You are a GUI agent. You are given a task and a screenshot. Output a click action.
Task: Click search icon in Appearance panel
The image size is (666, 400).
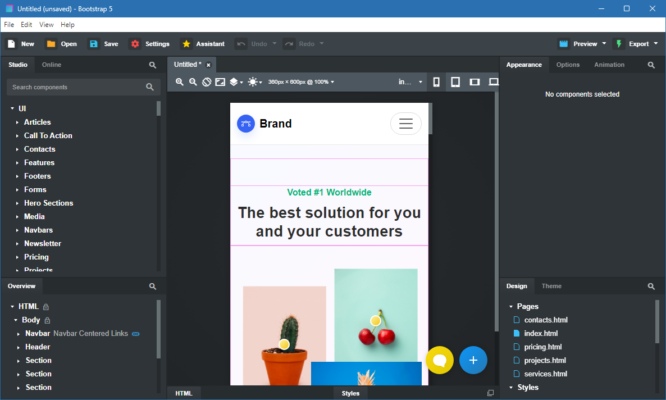(x=651, y=65)
